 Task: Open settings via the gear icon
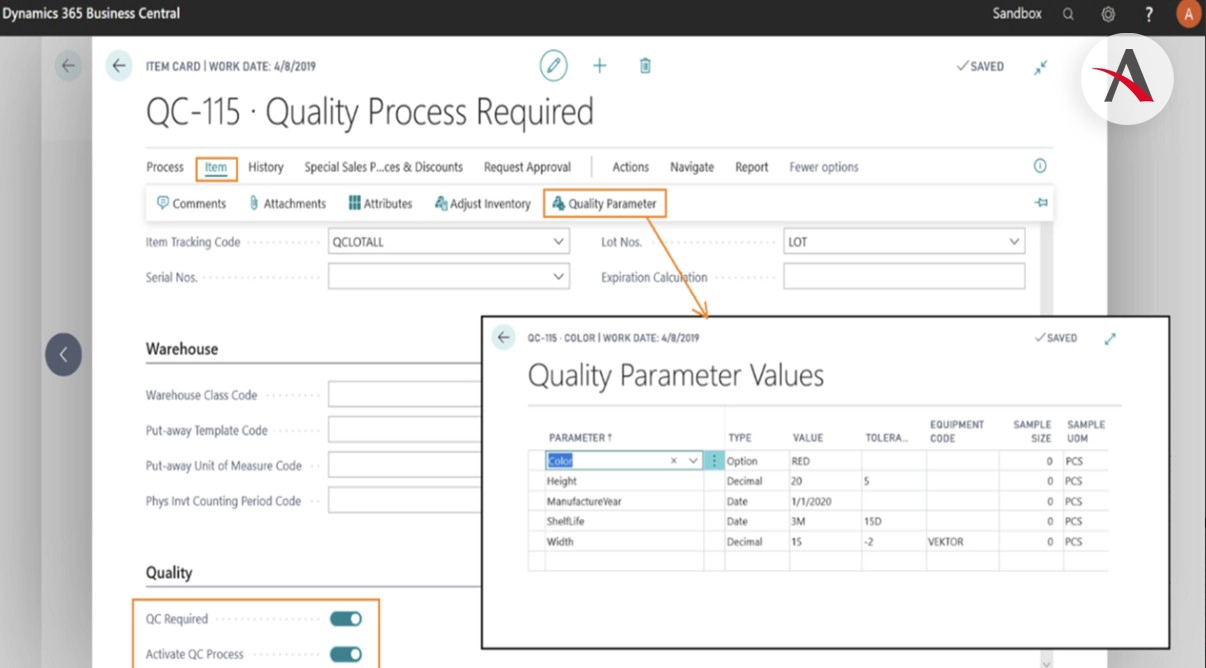click(x=1108, y=14)
